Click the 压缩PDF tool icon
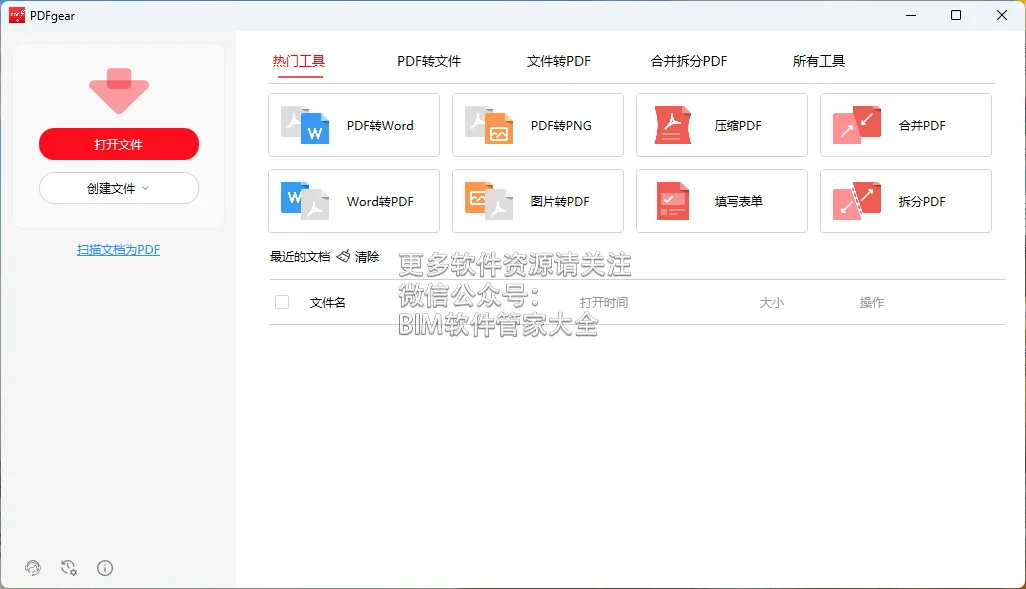Image resolution: width=1026 pixels, height=589 pixels. 673,125
